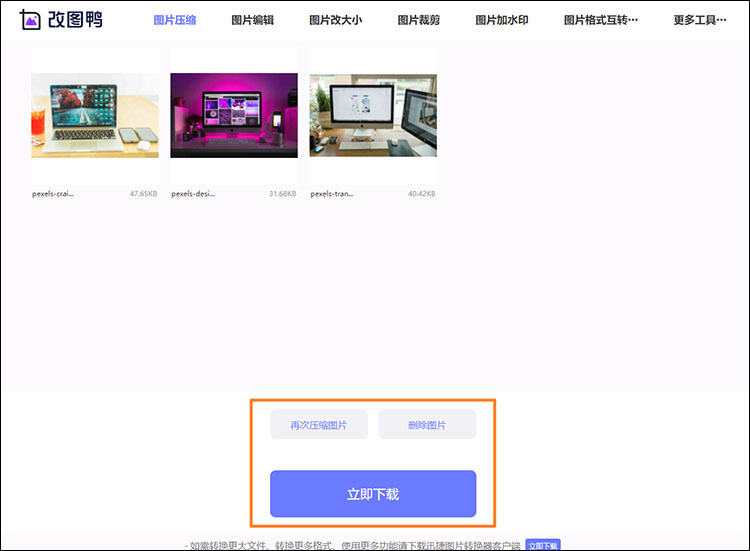Click the file name pexels-tran...
This screenshot has width=750, height=551.
[x=332, y=194]
